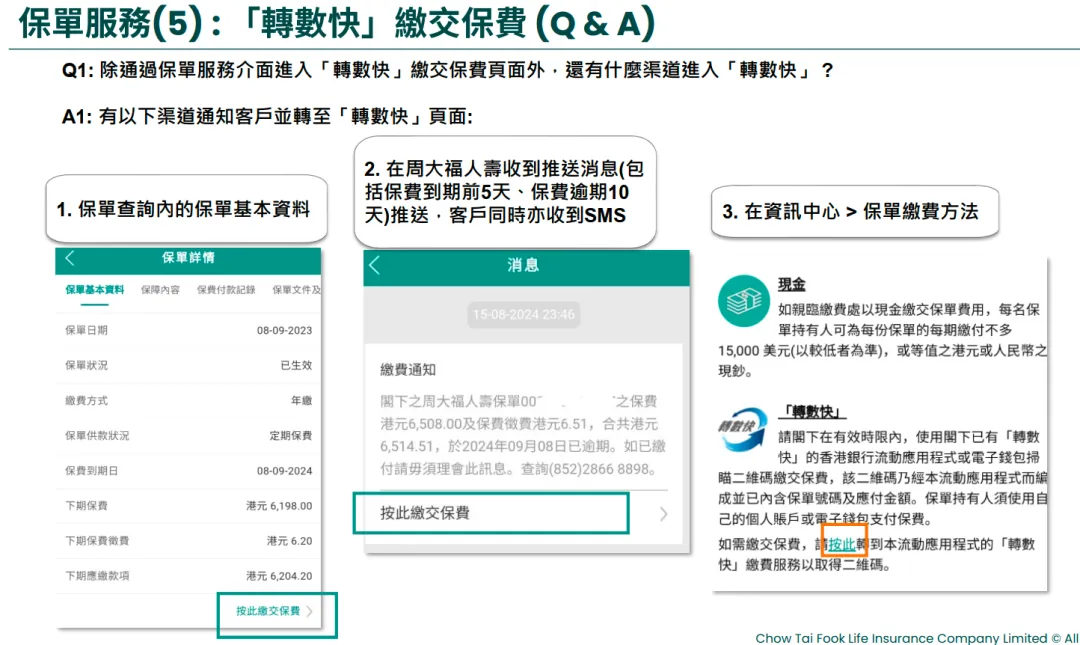
Task: Click the 現金 heading
Action: pos(791,284)
